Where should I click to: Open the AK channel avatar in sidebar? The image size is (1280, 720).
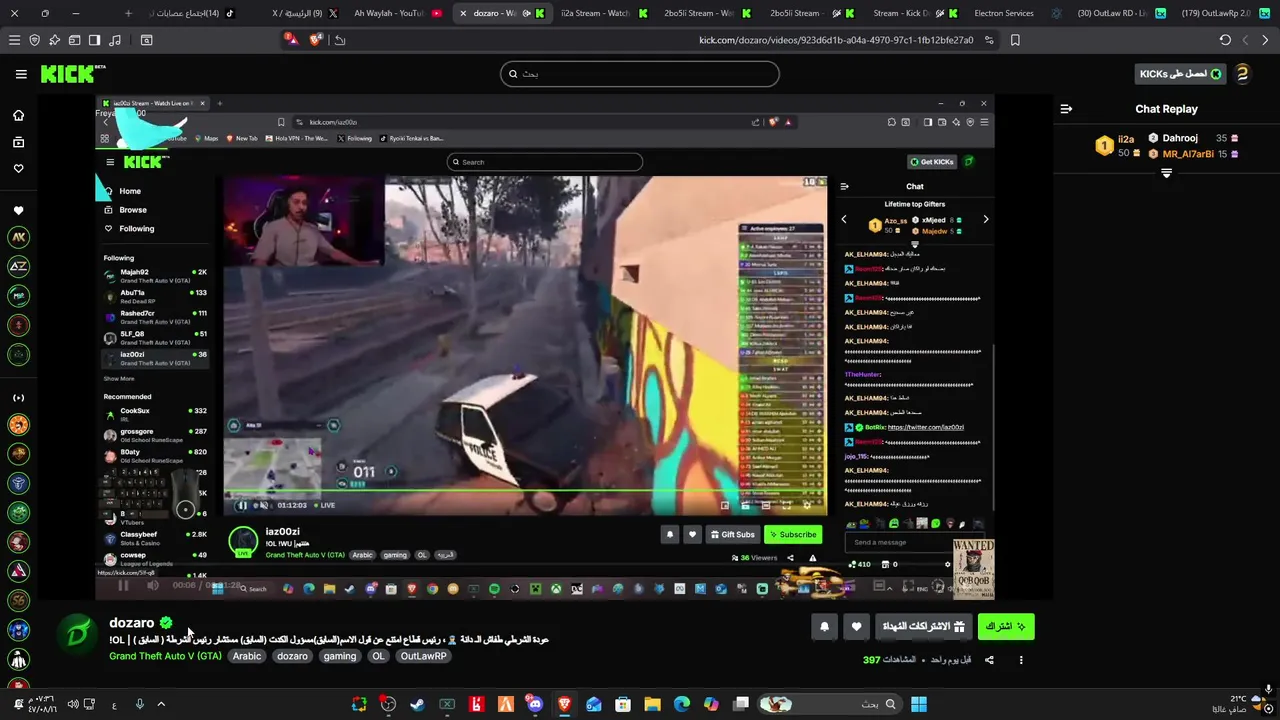click(x=18, y=238)
